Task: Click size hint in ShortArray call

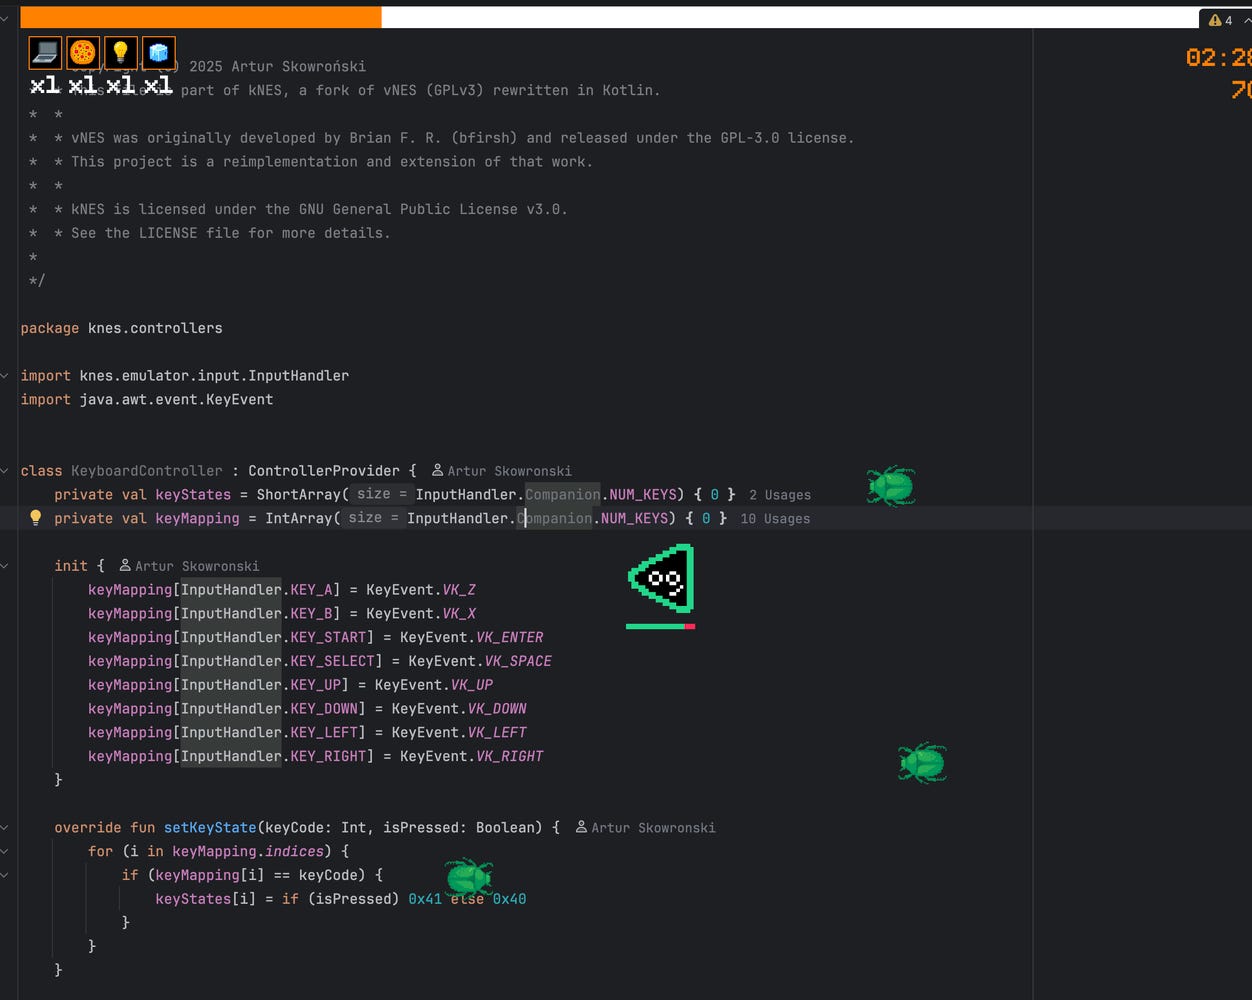Action: (x=382, y=495)
